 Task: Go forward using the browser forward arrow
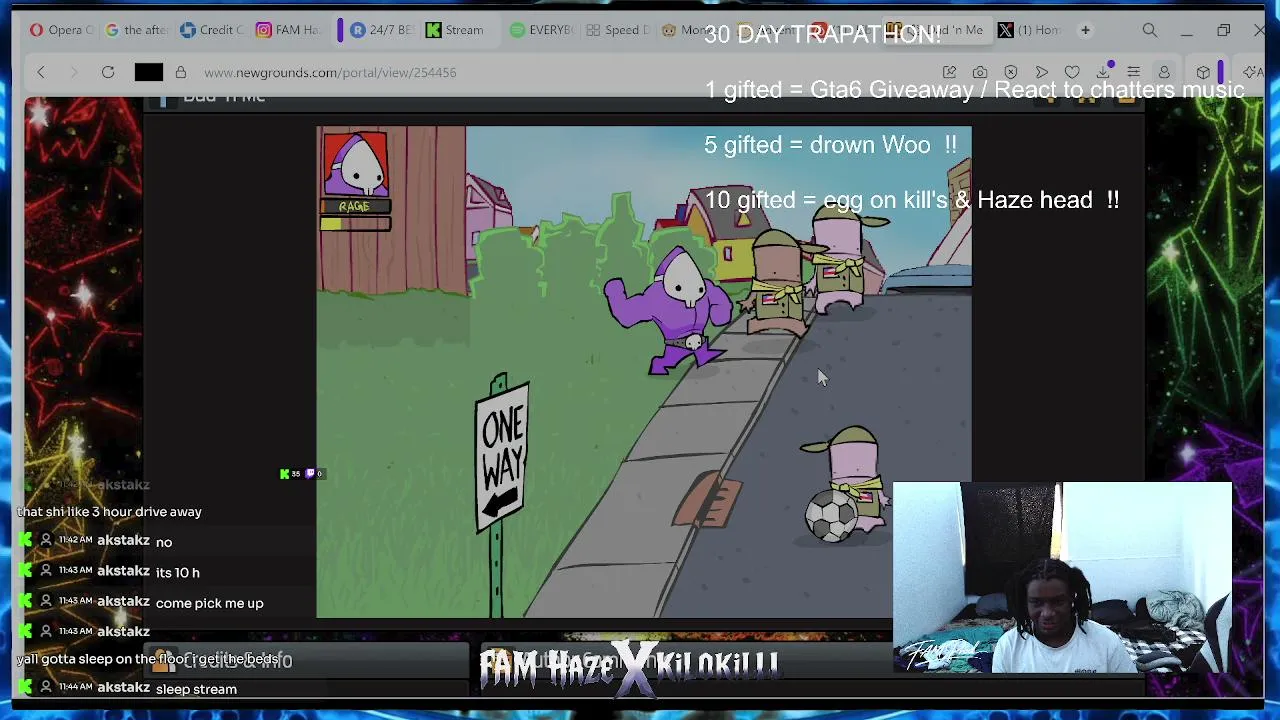coord(73,72)
